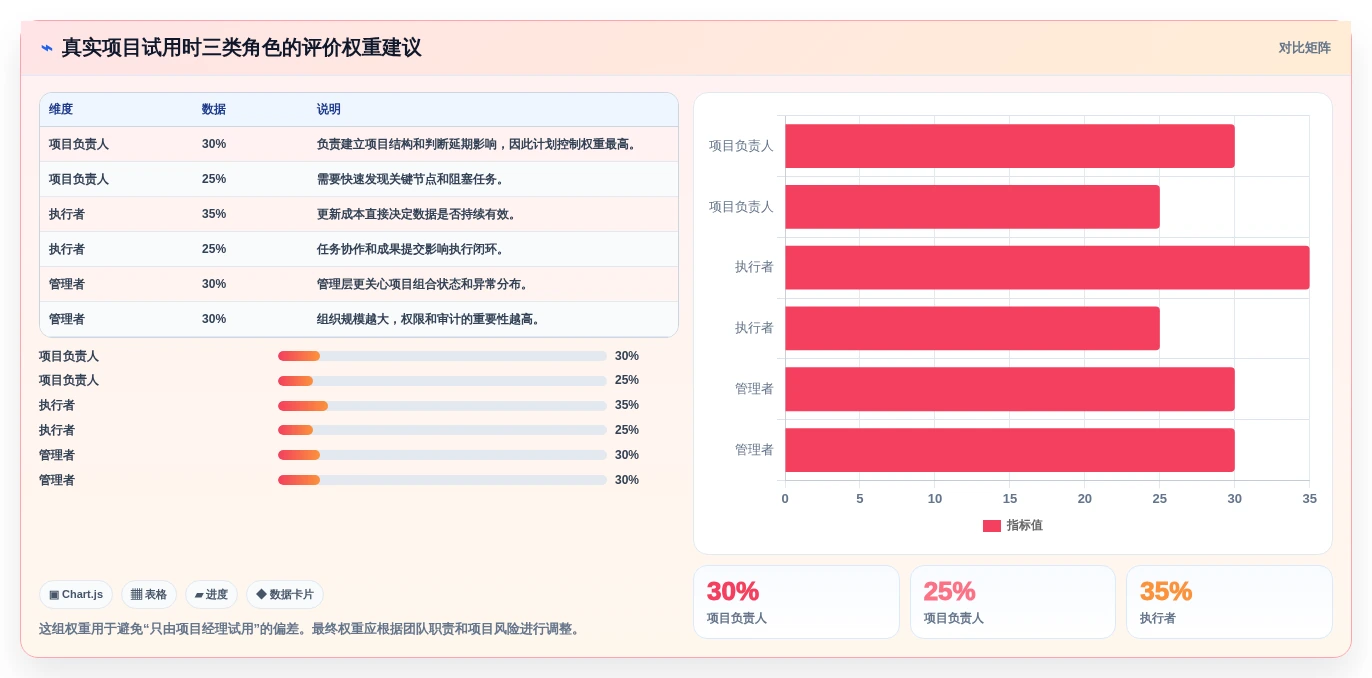Screen dimensions: 1372x678
Task: Click the x-axis tick label 5
Action: (860, 498)
